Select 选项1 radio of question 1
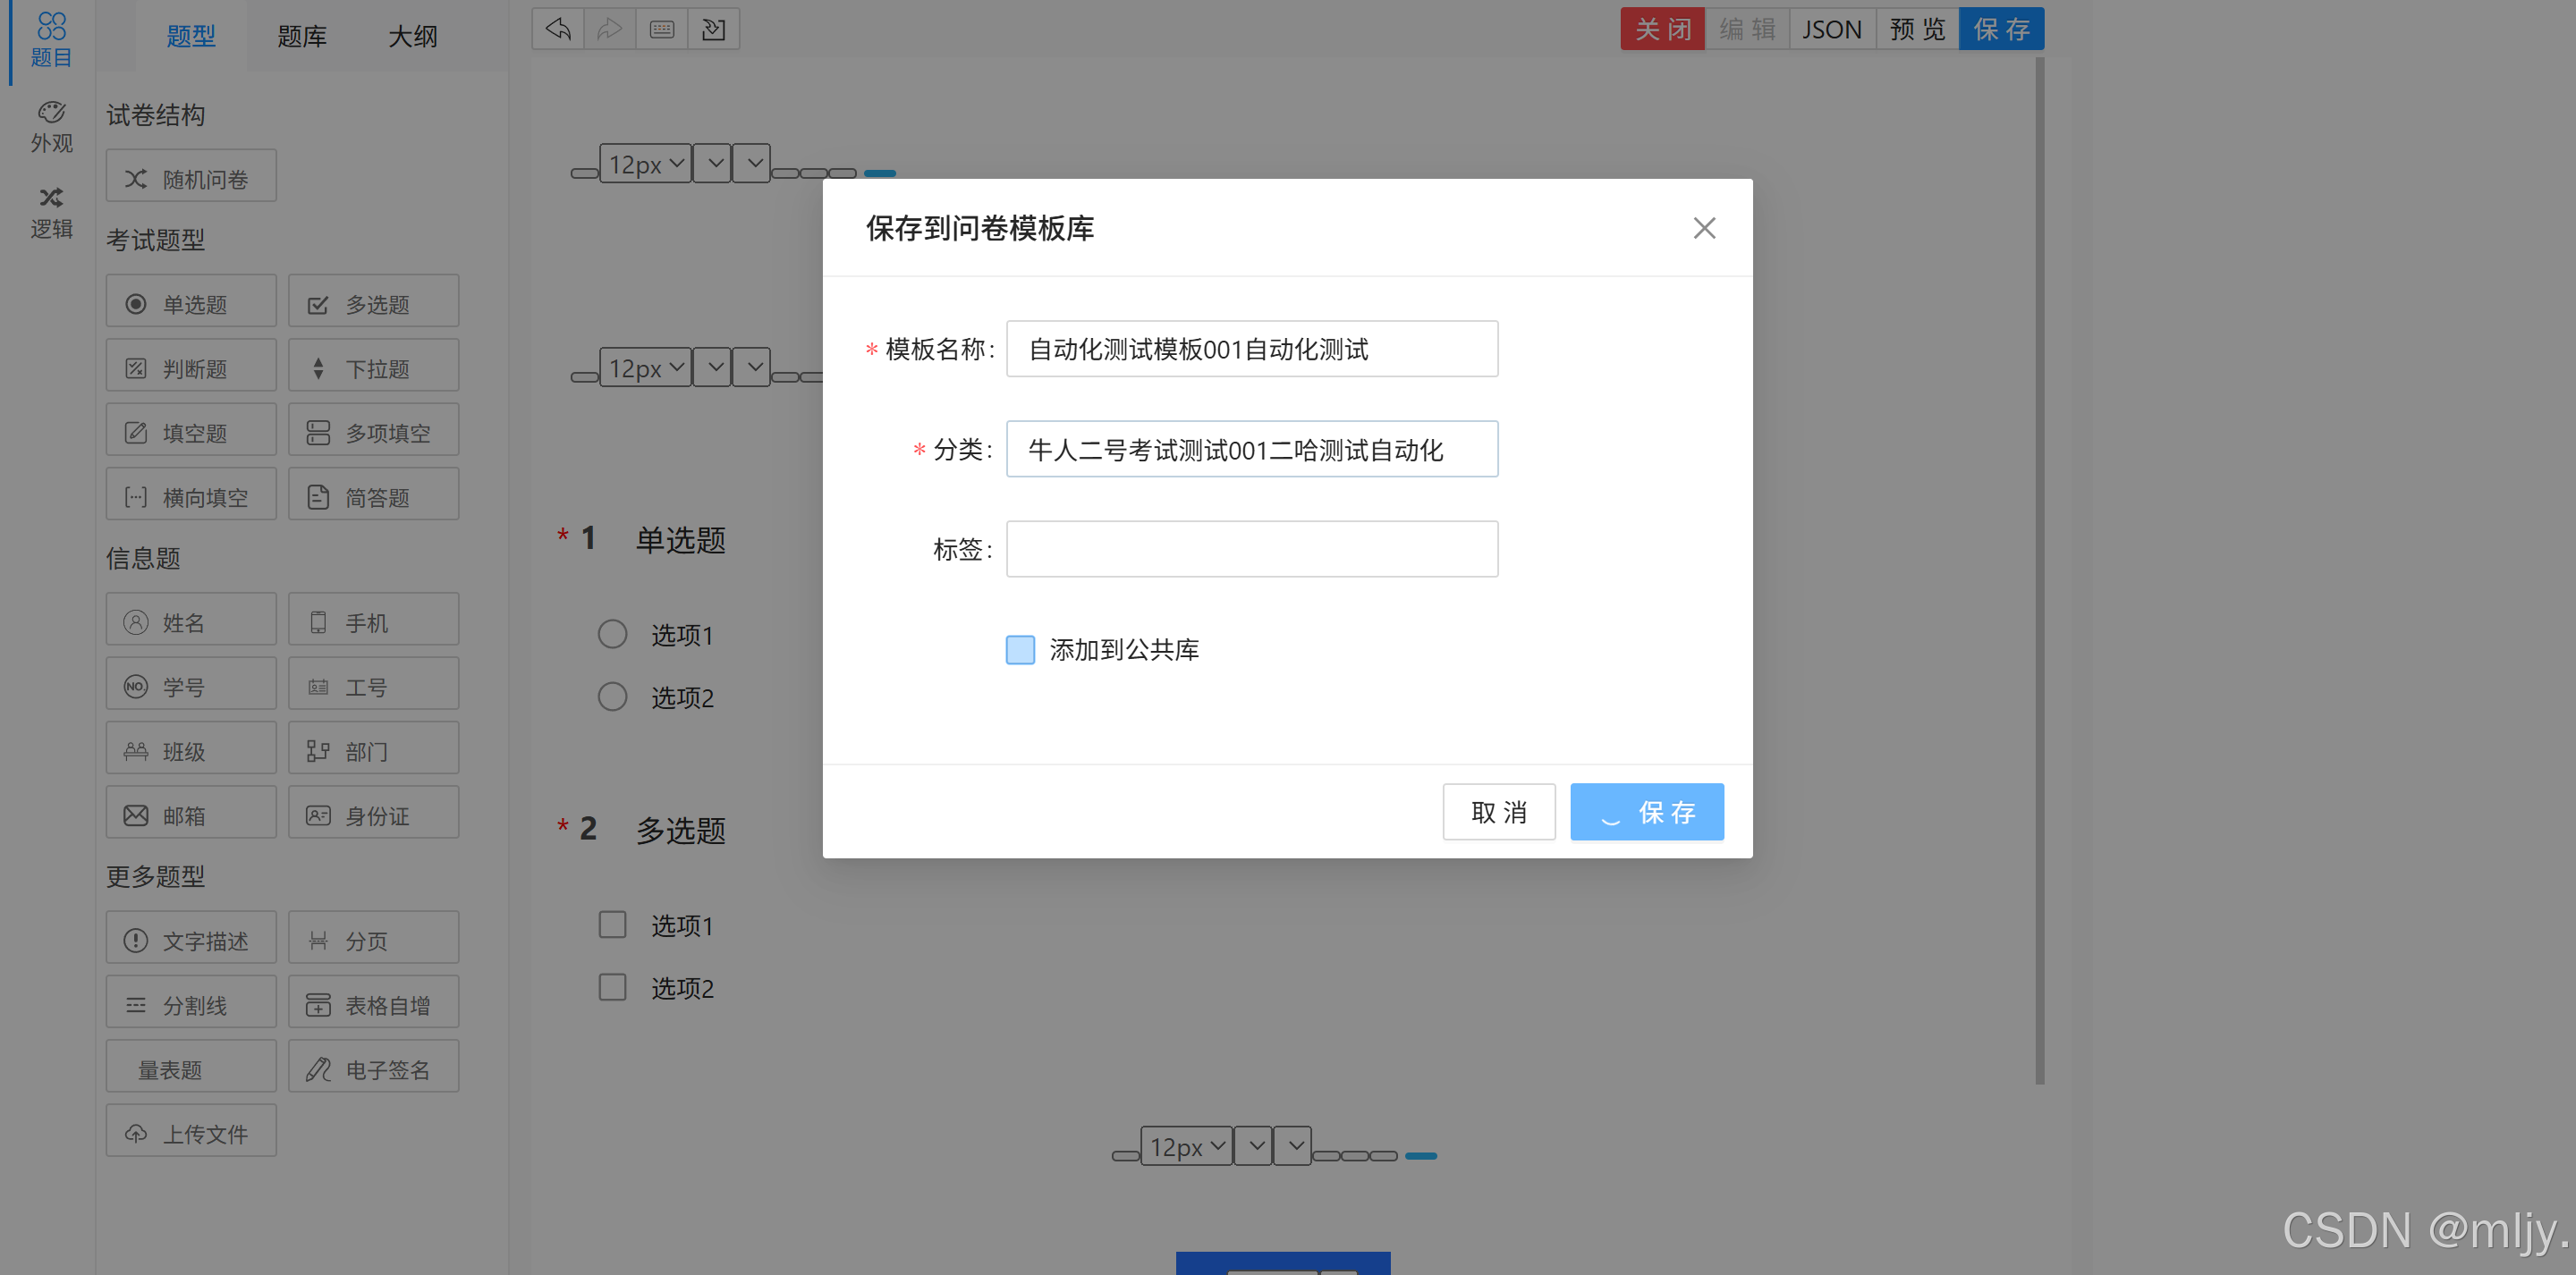 click(612, 634)
